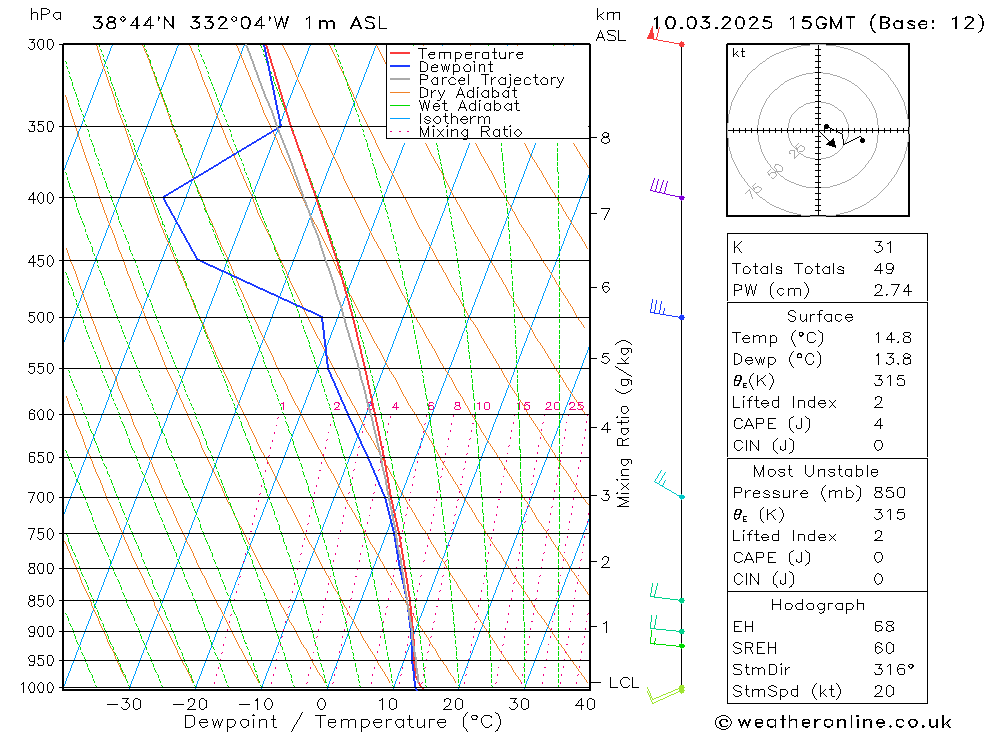Click the StmSpd (kt) value 20
Viewport: 1000px width, 733px height.
coord(884,692)
